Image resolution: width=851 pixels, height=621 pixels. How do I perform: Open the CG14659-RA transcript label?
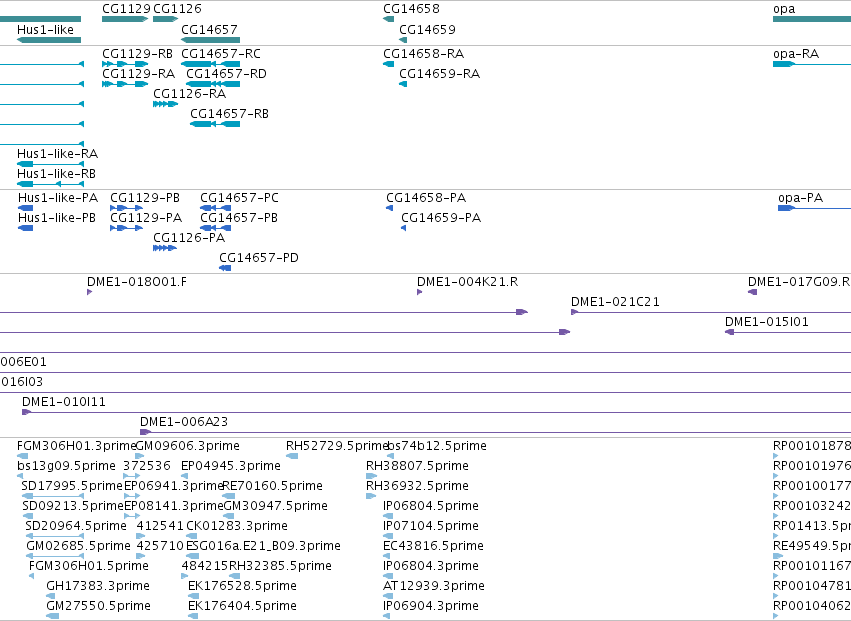(x=440, y=74)
